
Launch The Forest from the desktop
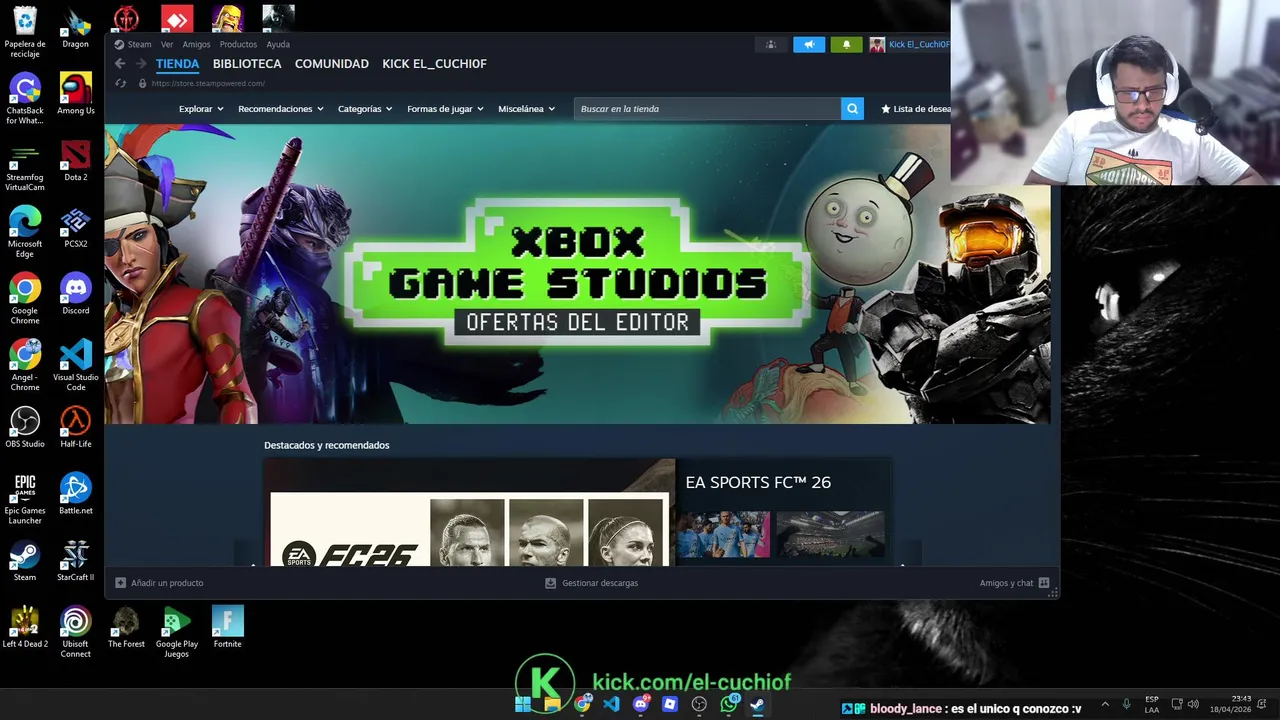(126, 628)
